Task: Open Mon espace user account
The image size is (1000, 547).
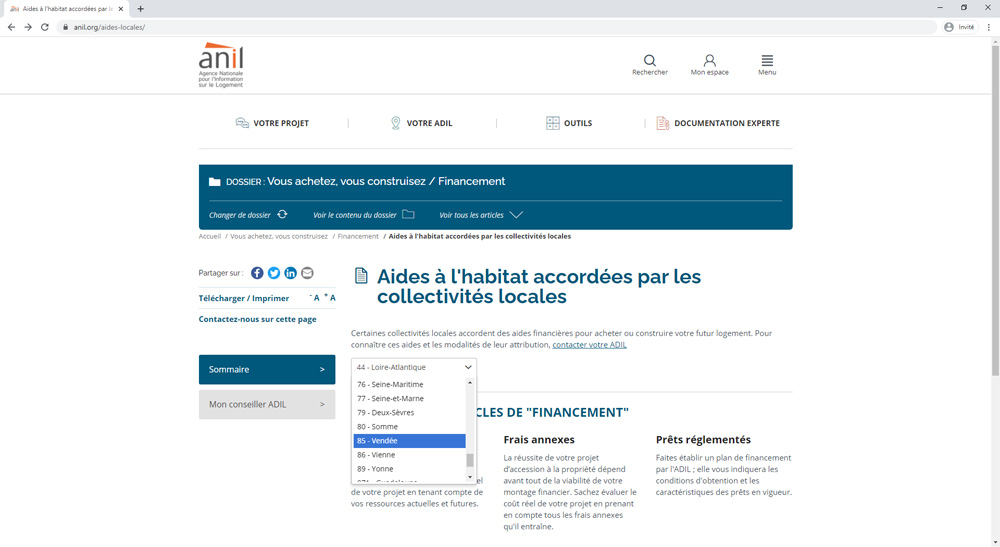Action: (709, 64)
